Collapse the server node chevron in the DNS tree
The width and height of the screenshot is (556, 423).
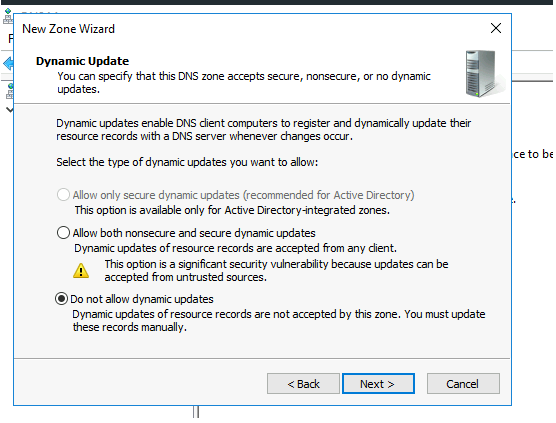[10, 110]
